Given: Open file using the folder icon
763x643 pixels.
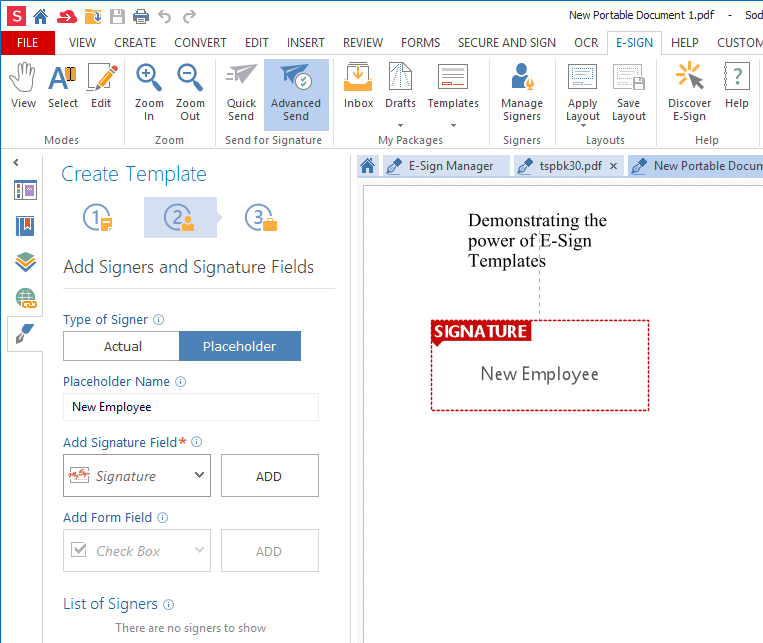Looking at the screenshot, I should (92, 17).
